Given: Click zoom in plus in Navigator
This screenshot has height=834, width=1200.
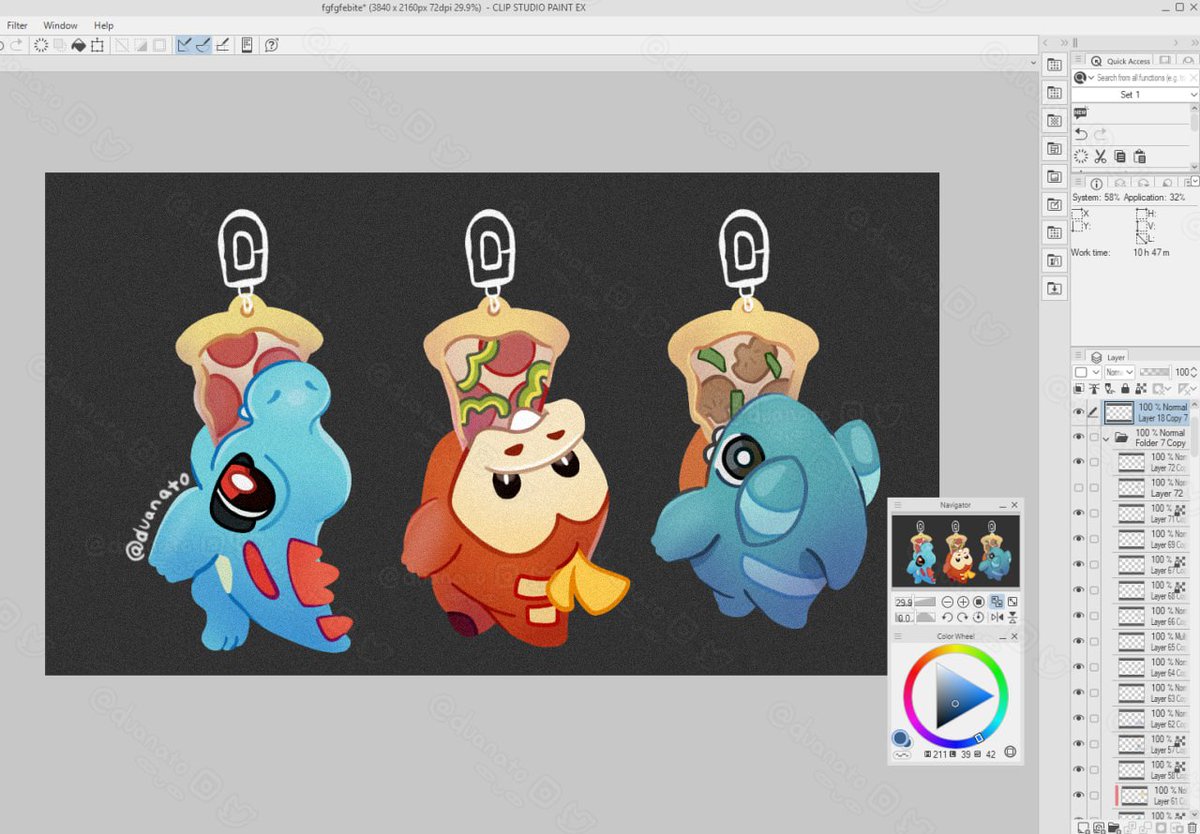Looking at the screenshot, I should pyautogui.click(x=963, y=602).
